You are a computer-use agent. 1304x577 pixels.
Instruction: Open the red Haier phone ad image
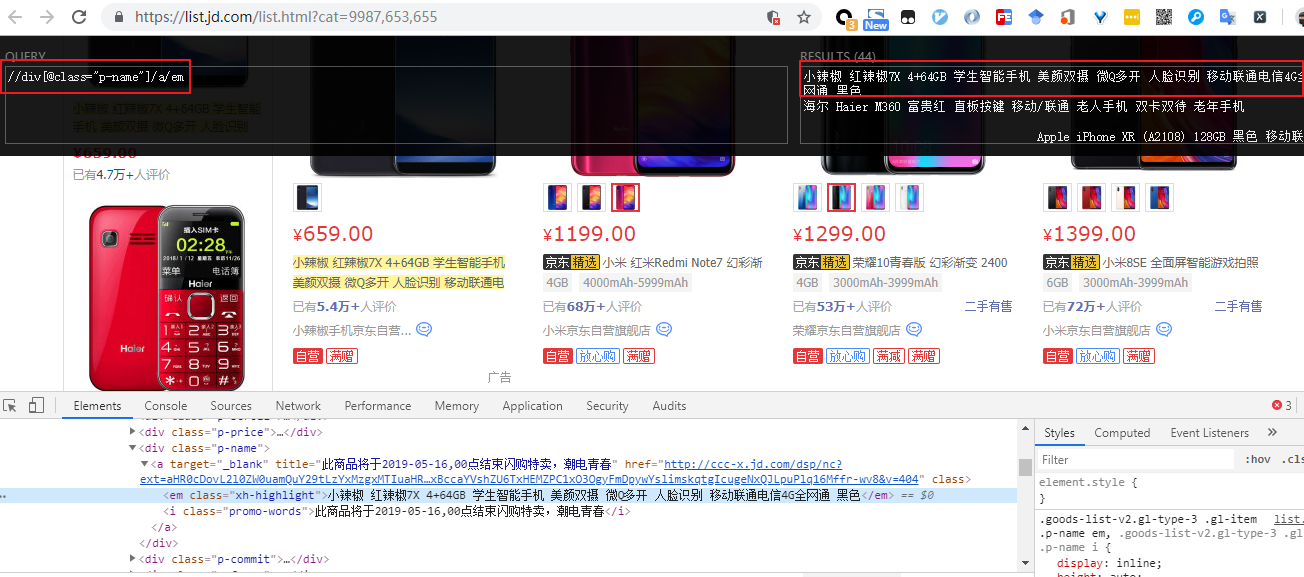coord(165,296)
